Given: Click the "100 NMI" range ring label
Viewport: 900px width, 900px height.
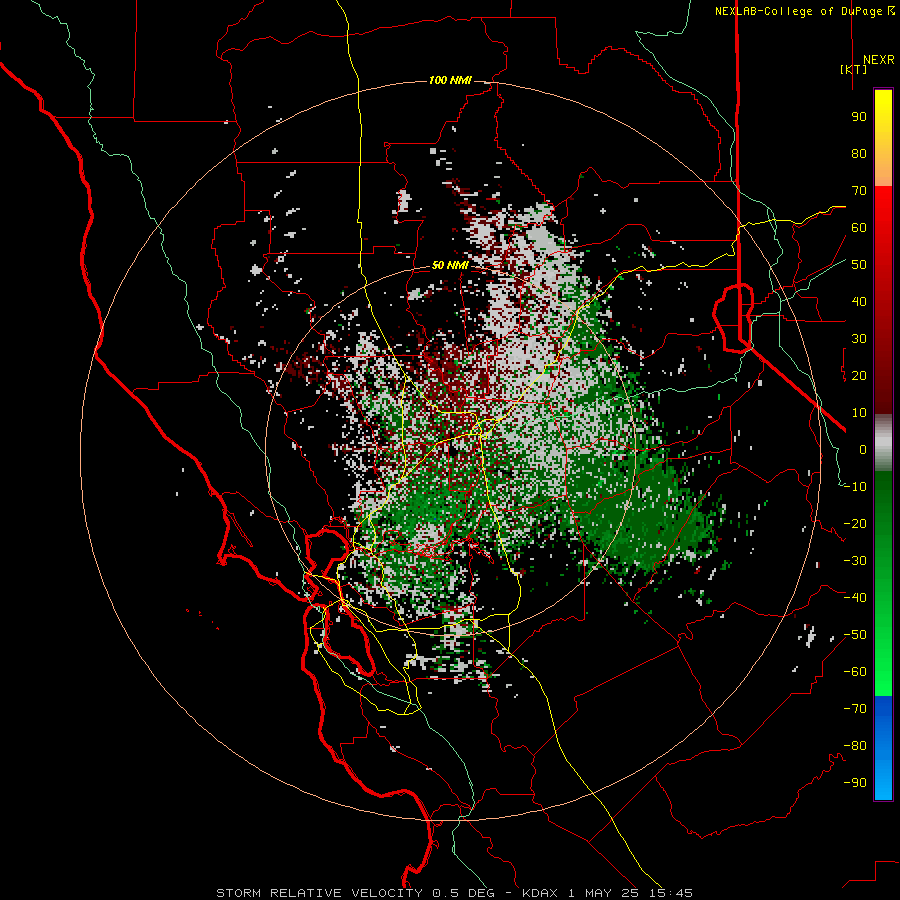Looking at the screenshot, I should [450, 80].
